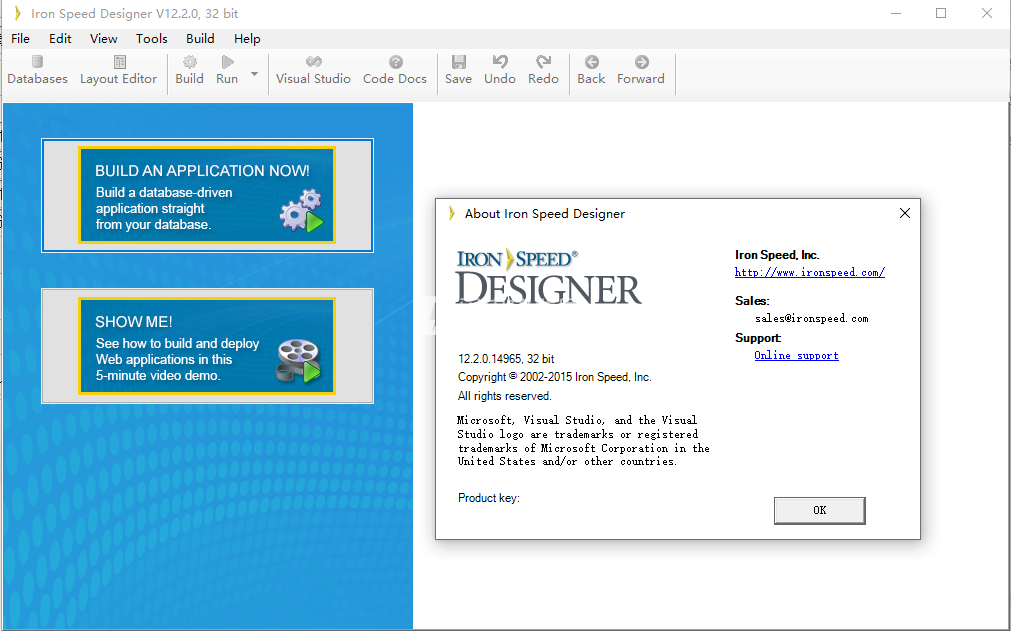The width and height of the screenshot is (1011, 631).
Task: Close the About Iron Speed Designer dialog
Action: pyautogui.click(x=905, y=213)
